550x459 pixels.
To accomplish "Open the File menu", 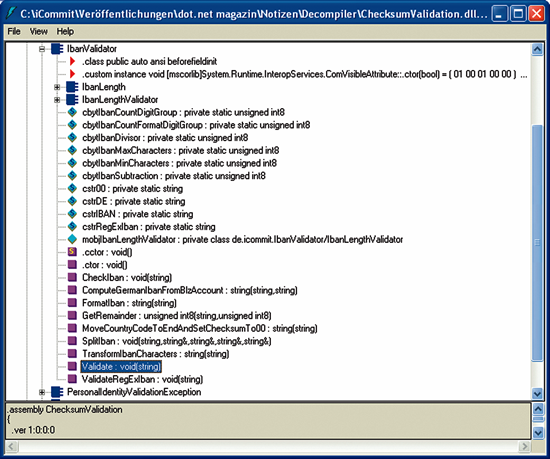I will tap(14, 32).
